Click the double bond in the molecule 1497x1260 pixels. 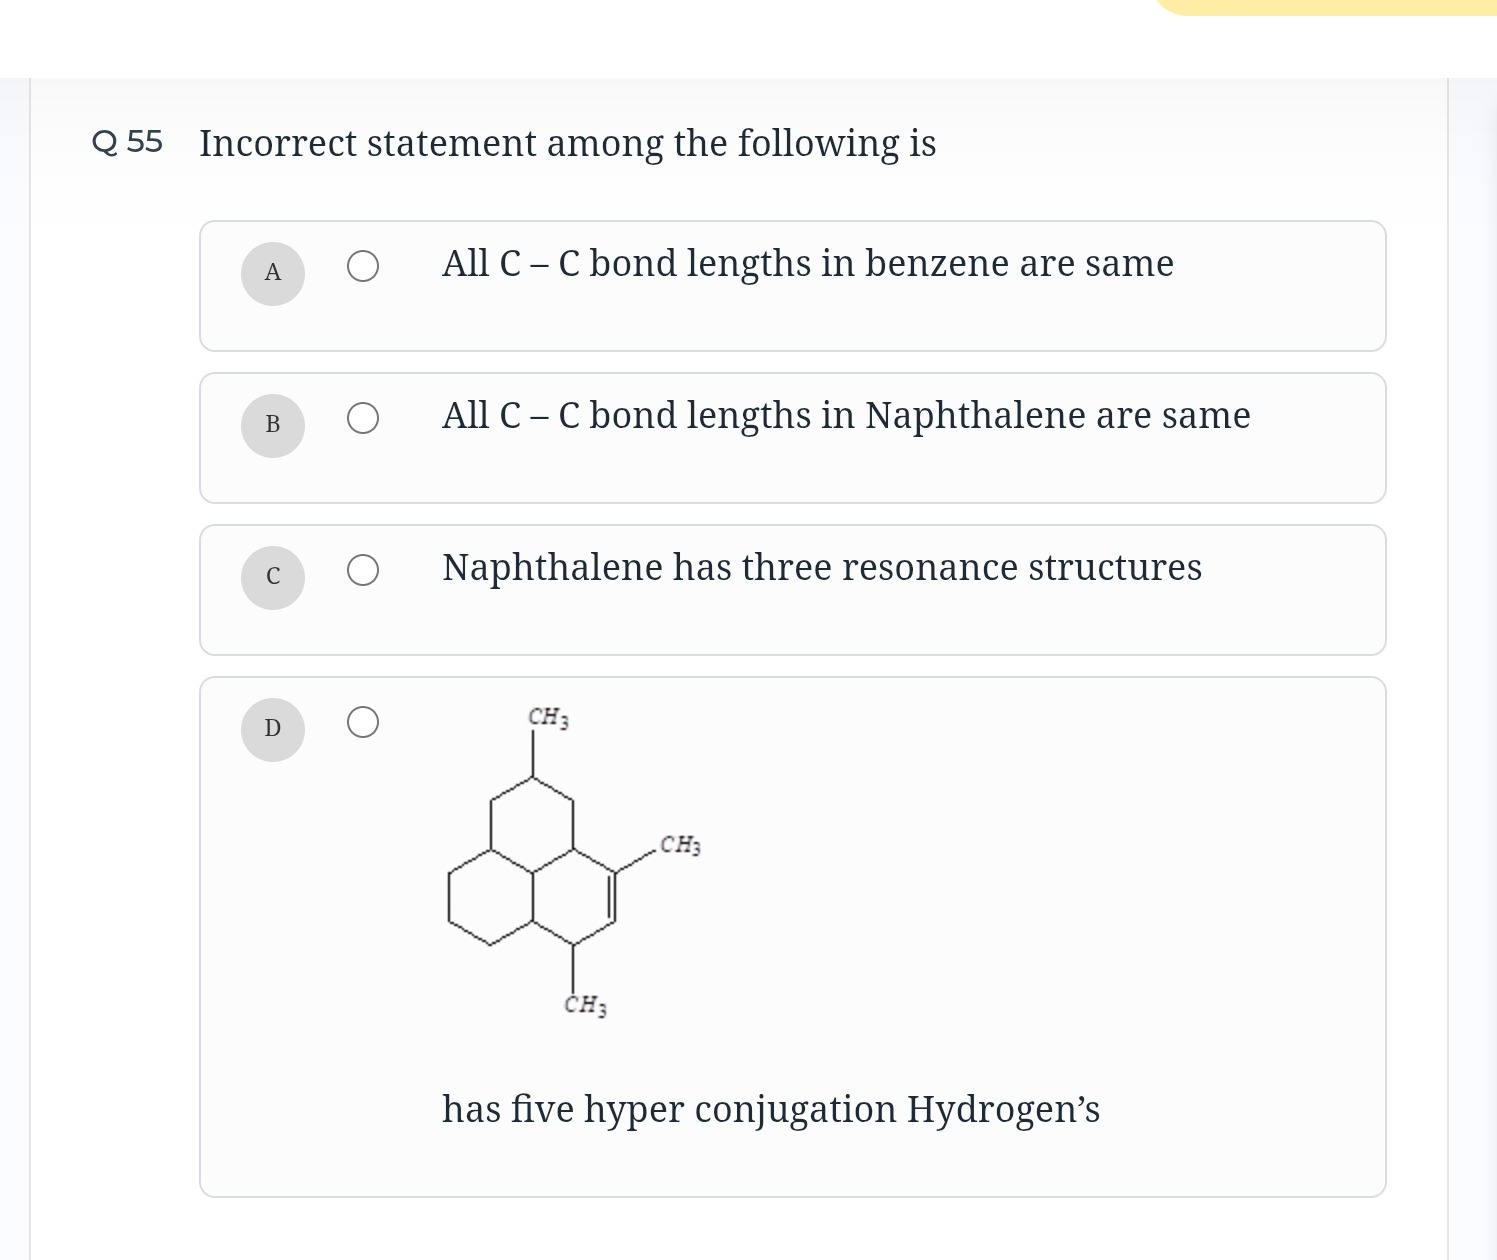click(x=613, y=897)
